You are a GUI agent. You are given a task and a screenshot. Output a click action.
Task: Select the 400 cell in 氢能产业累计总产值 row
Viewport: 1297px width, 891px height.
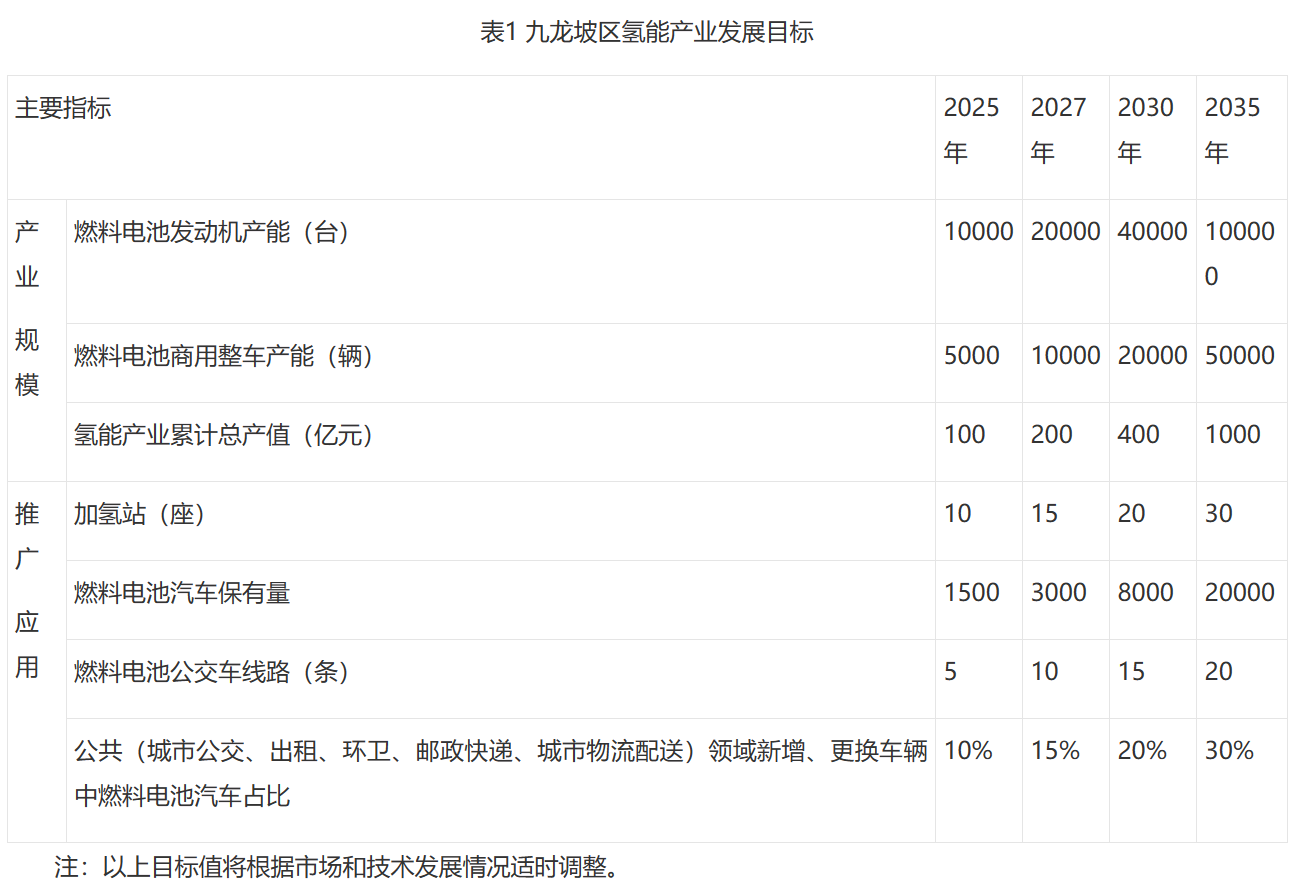click(1152, 442)
